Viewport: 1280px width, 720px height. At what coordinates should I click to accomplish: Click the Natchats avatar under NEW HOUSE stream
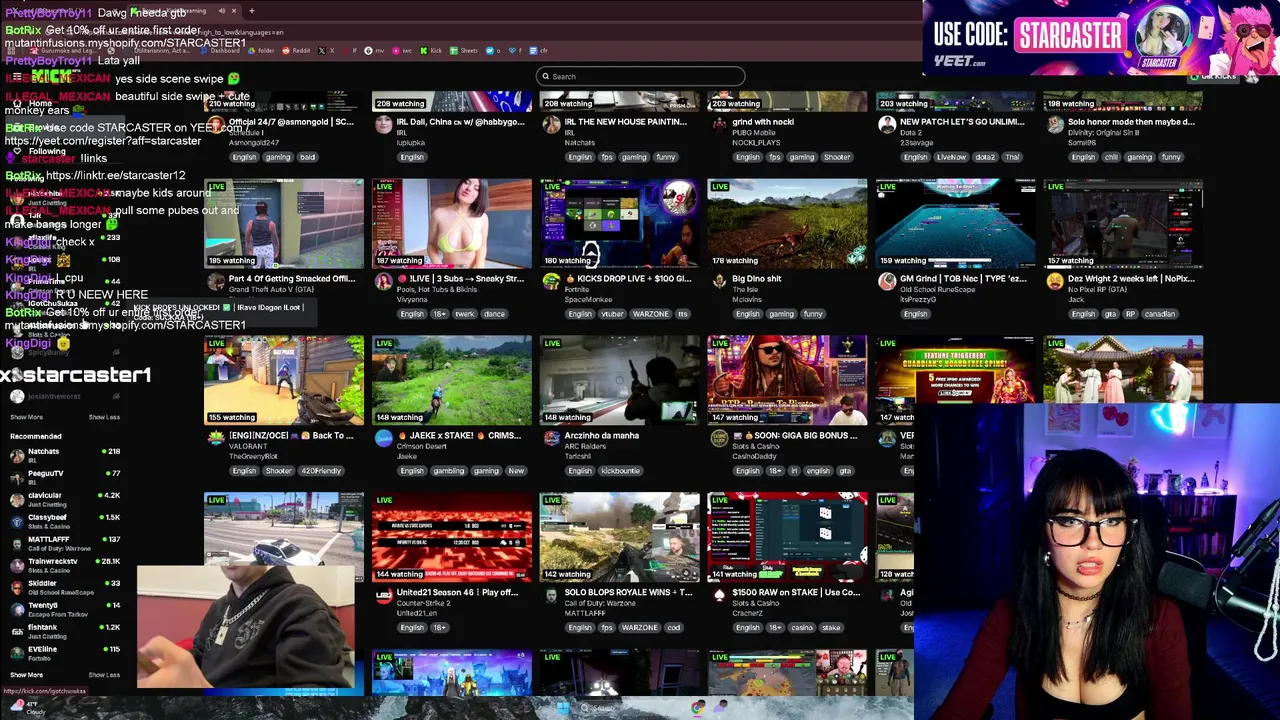pyautogui.click(x=551, y=124)
